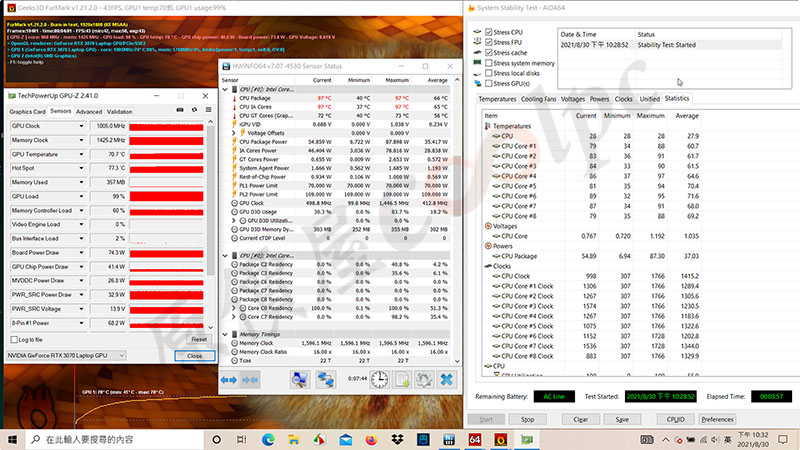
Task: Click GPU Clock red graph bar
Action: pyautogui.click(x=166, y=126)
